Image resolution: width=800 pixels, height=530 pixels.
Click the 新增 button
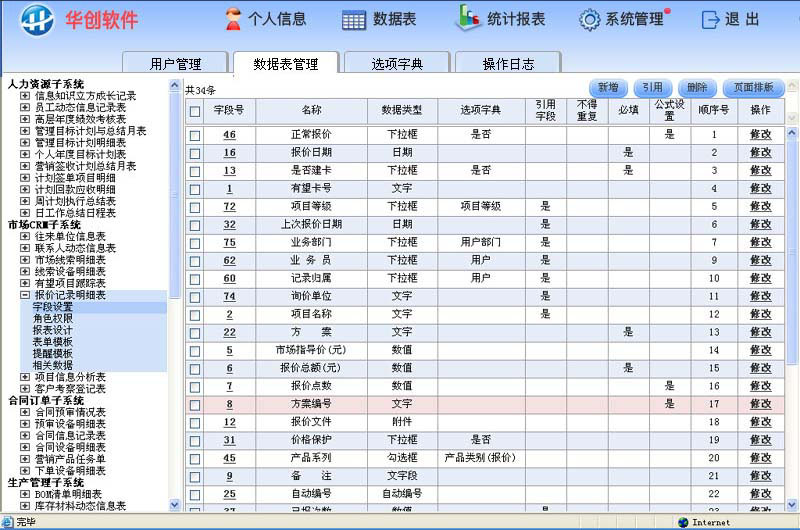608,88
